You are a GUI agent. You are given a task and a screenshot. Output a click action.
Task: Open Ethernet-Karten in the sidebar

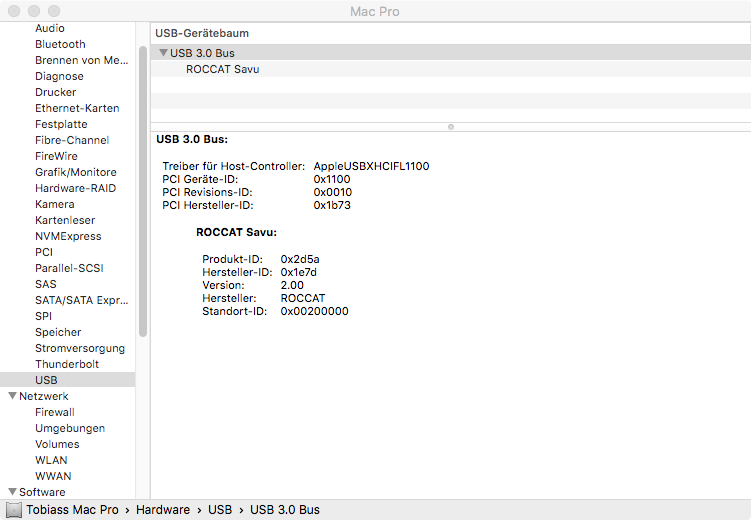[x=77, y=108]
